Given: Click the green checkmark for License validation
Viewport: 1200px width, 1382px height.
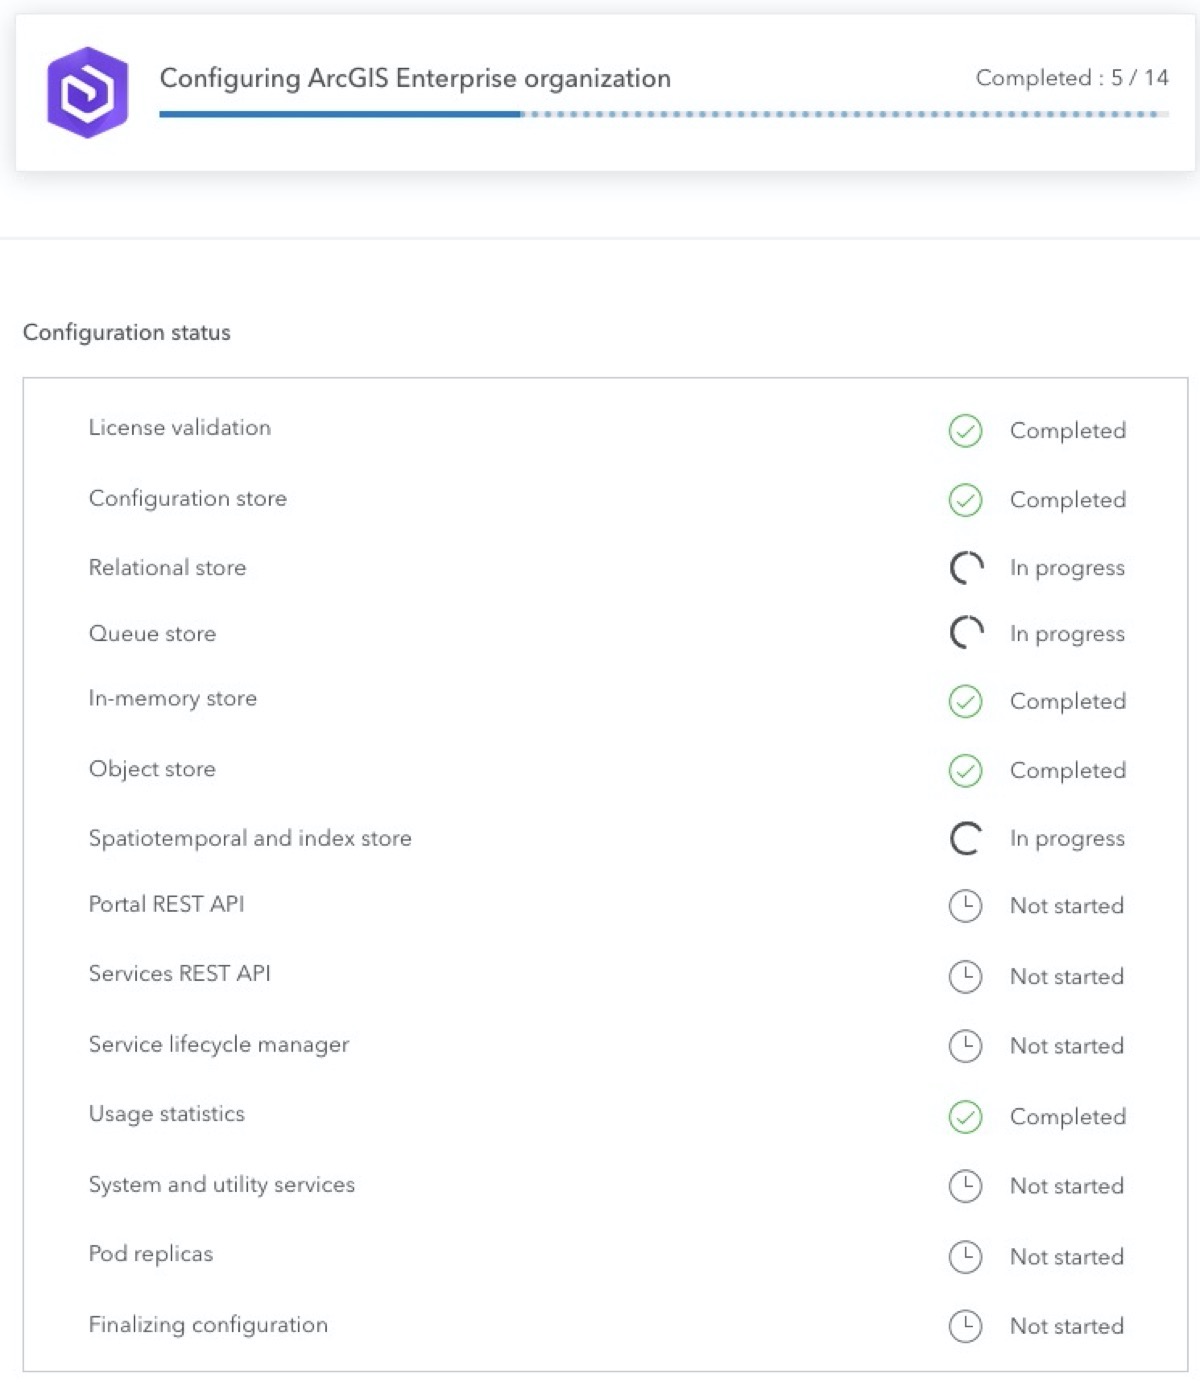Looking at the screenshot, I should coord(965,431).
